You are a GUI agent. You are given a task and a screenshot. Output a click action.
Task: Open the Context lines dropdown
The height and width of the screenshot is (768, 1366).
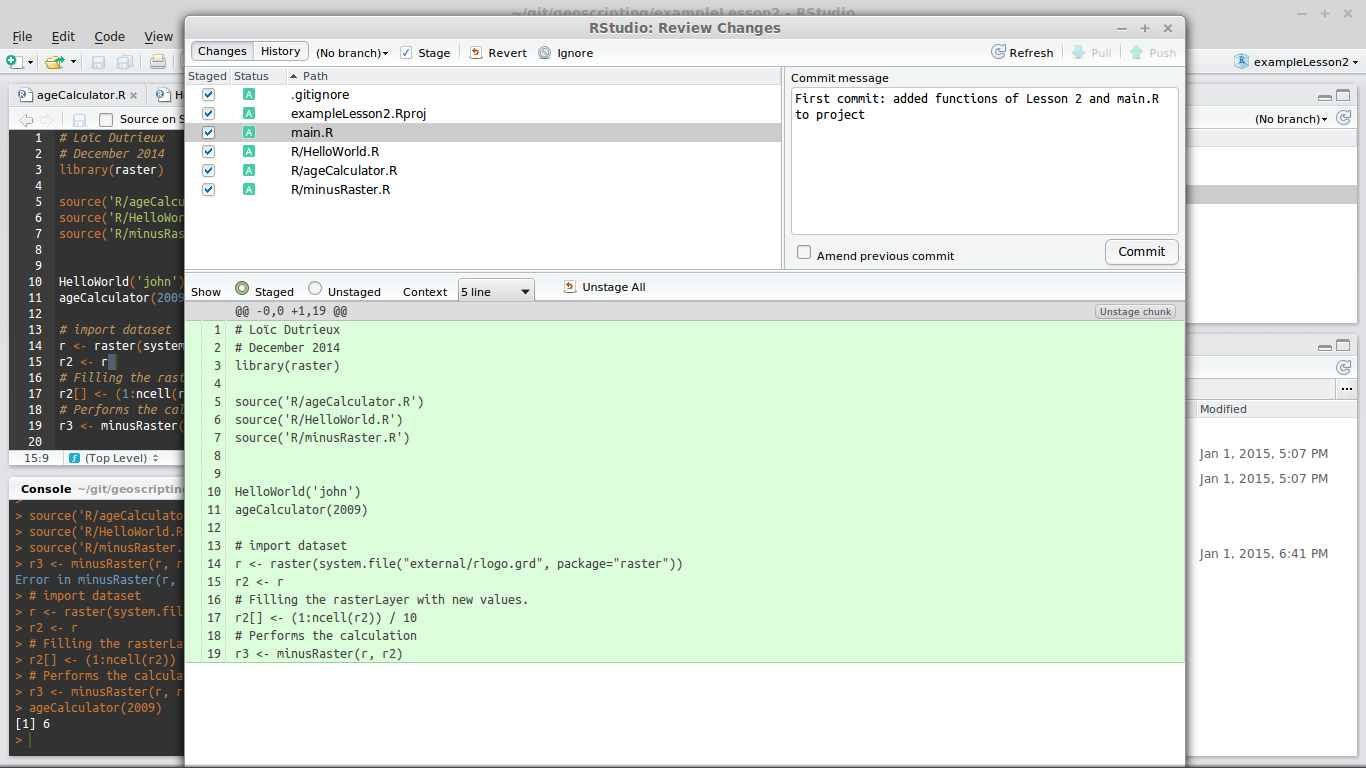click(x=495, y=289)
